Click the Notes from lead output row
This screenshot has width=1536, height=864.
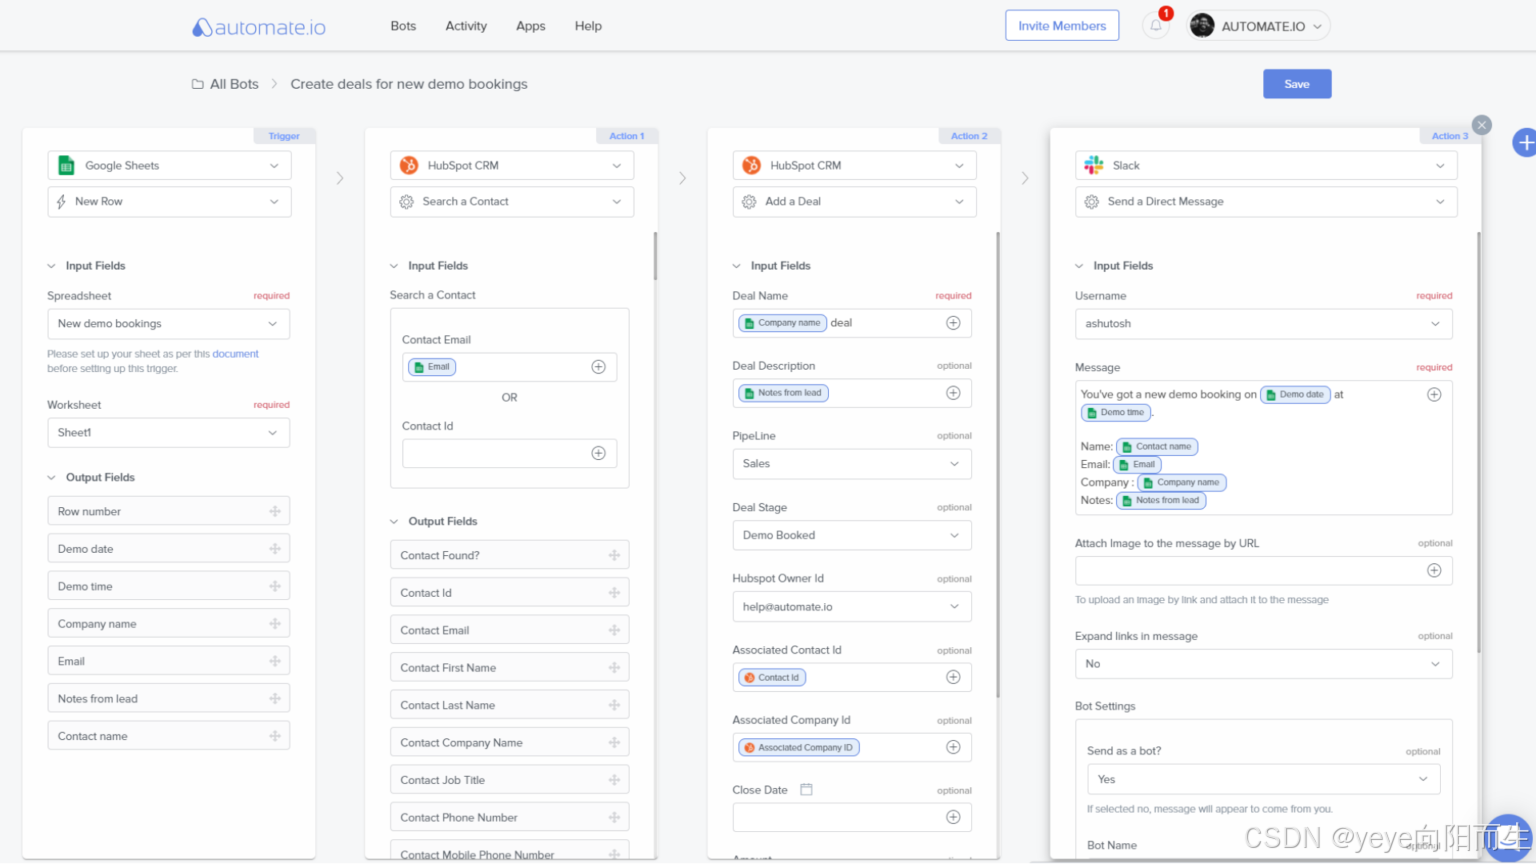click(x=168, y=699)
